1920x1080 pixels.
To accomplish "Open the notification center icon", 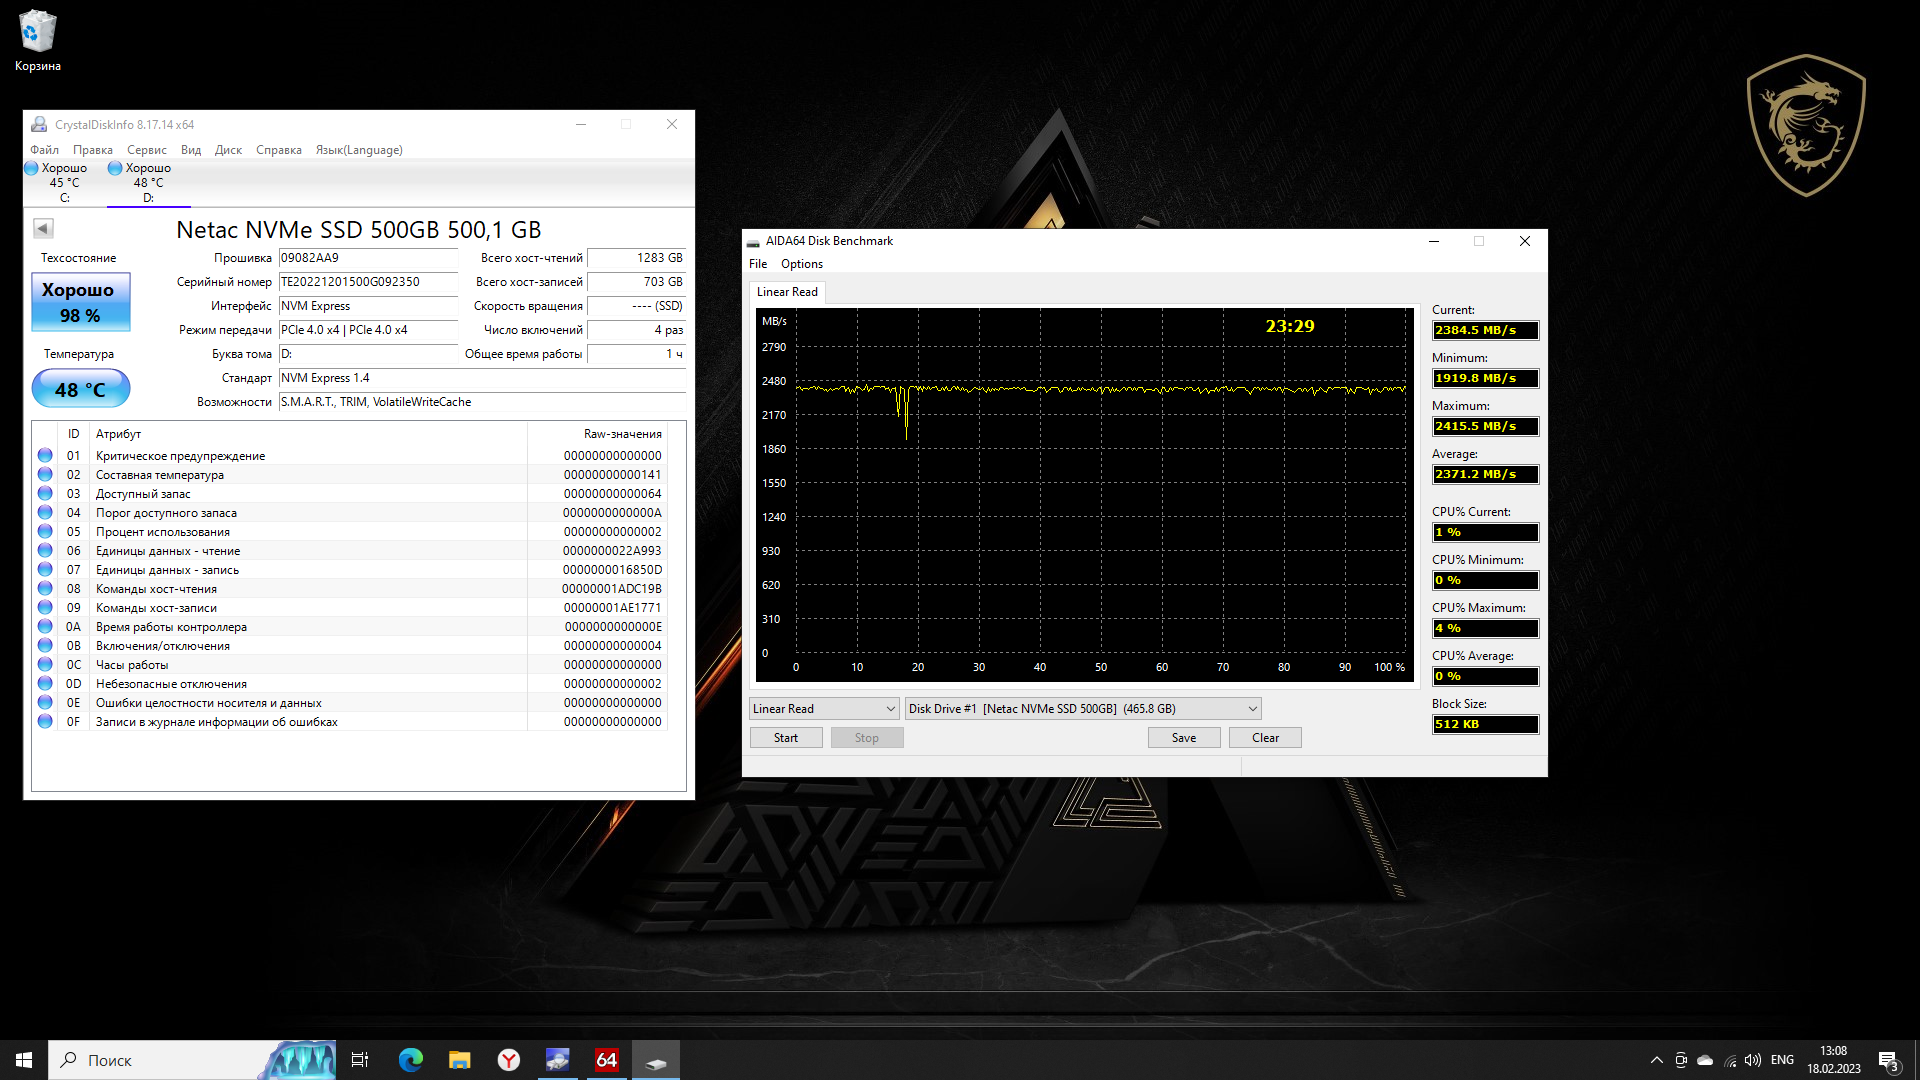I will tap(1889, 1061).
